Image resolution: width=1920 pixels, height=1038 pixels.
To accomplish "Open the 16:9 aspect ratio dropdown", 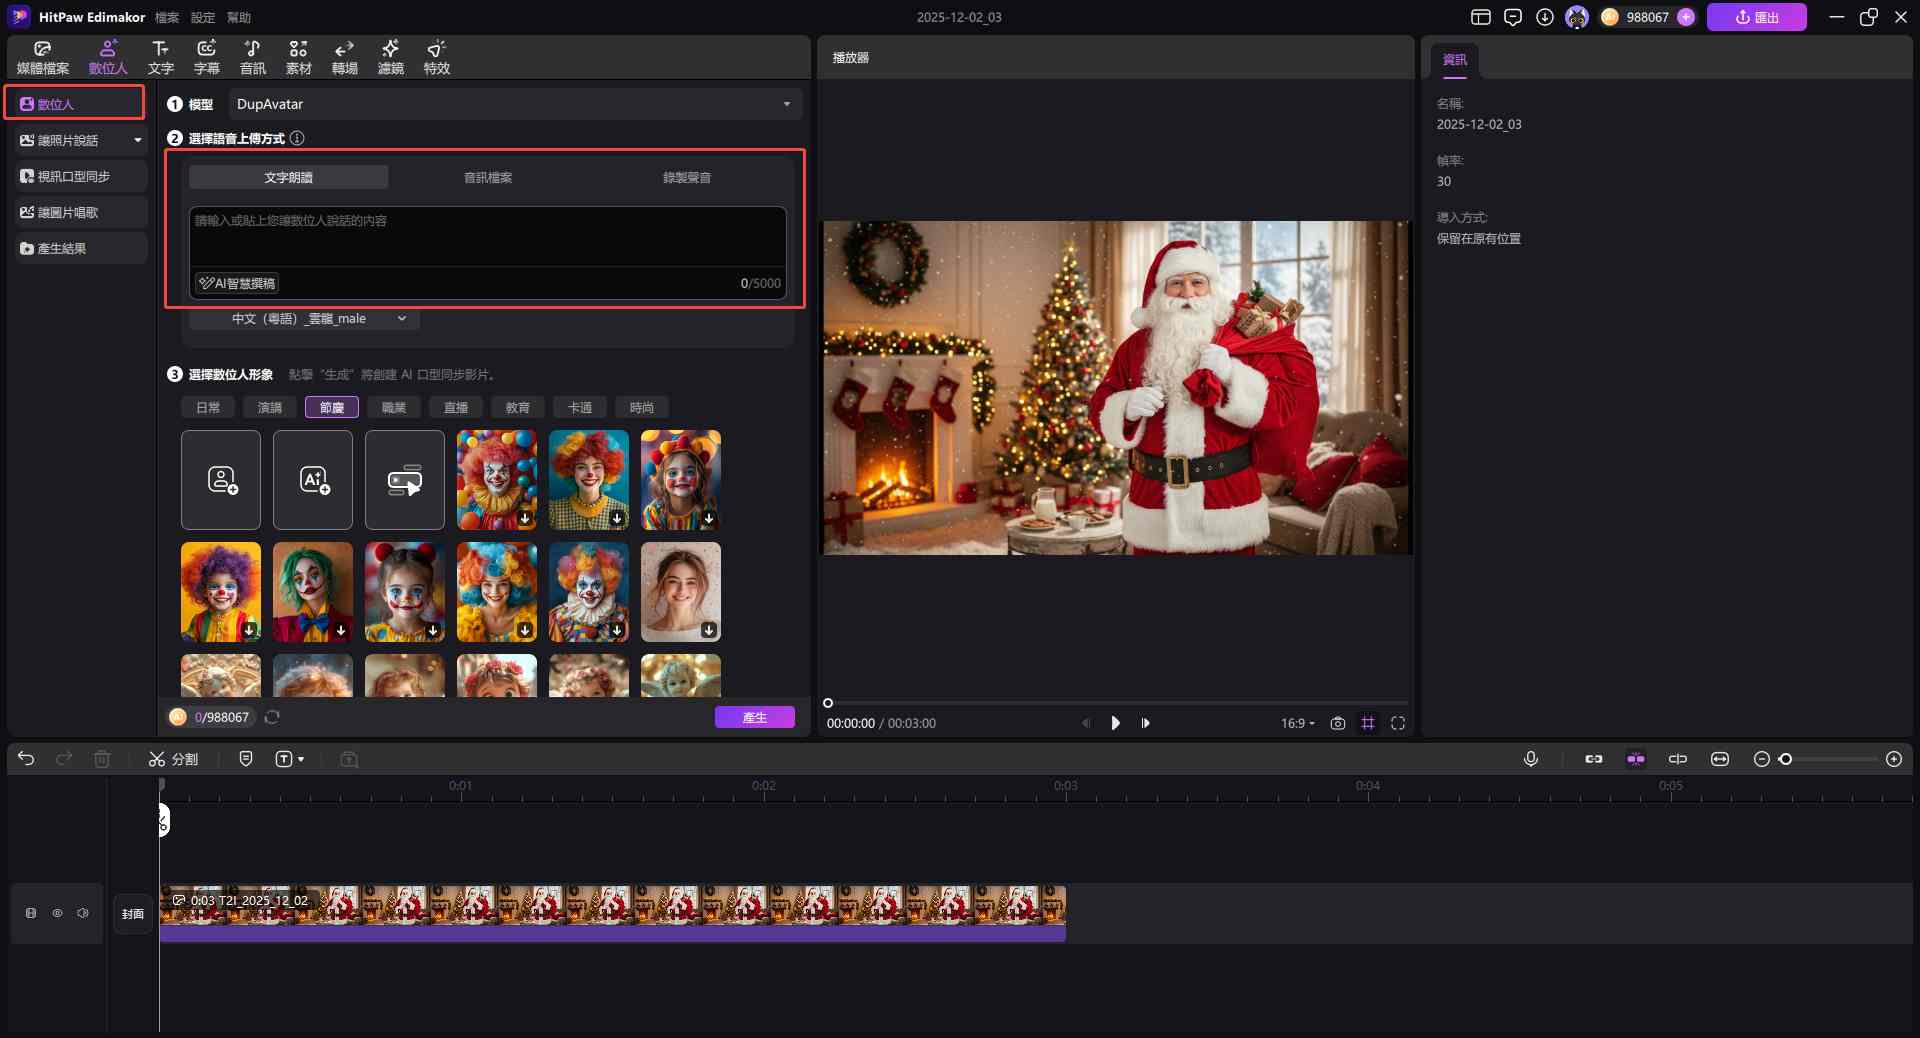I will tap(1297, 723).
